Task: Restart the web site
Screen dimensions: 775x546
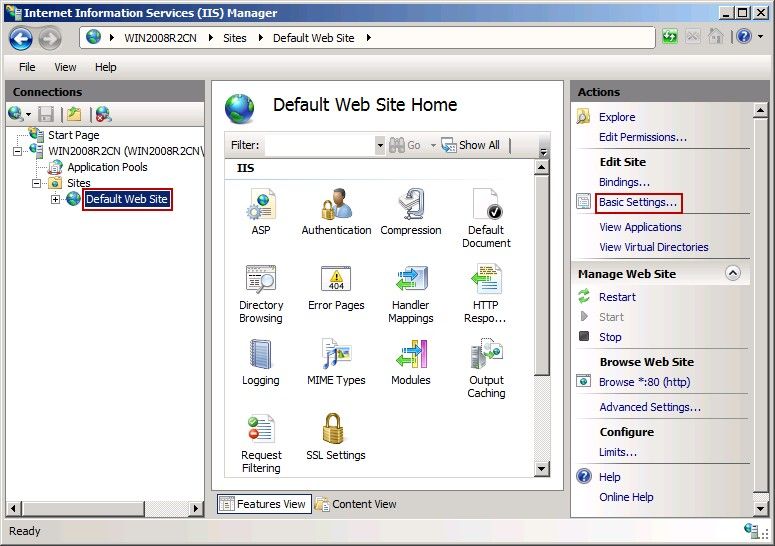Action: (x=617, y=297)
